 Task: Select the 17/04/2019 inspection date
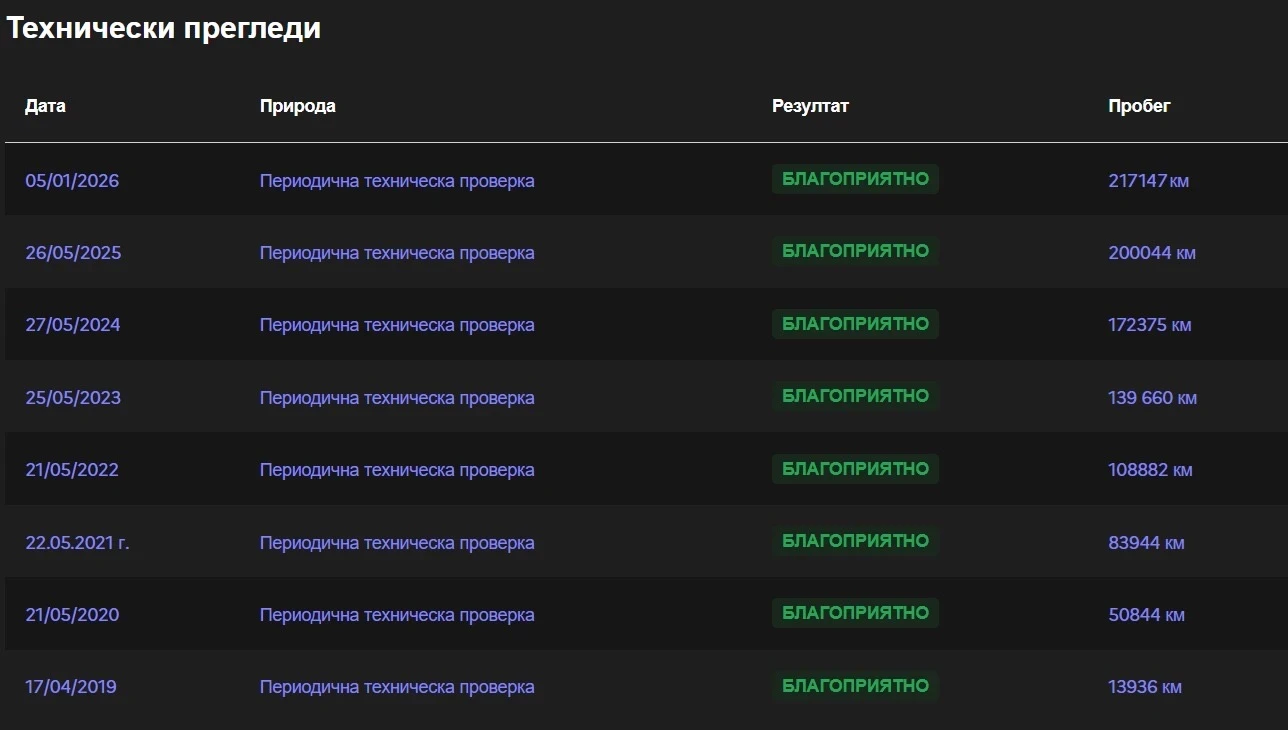pyautogui.click(x=71, y=687)
